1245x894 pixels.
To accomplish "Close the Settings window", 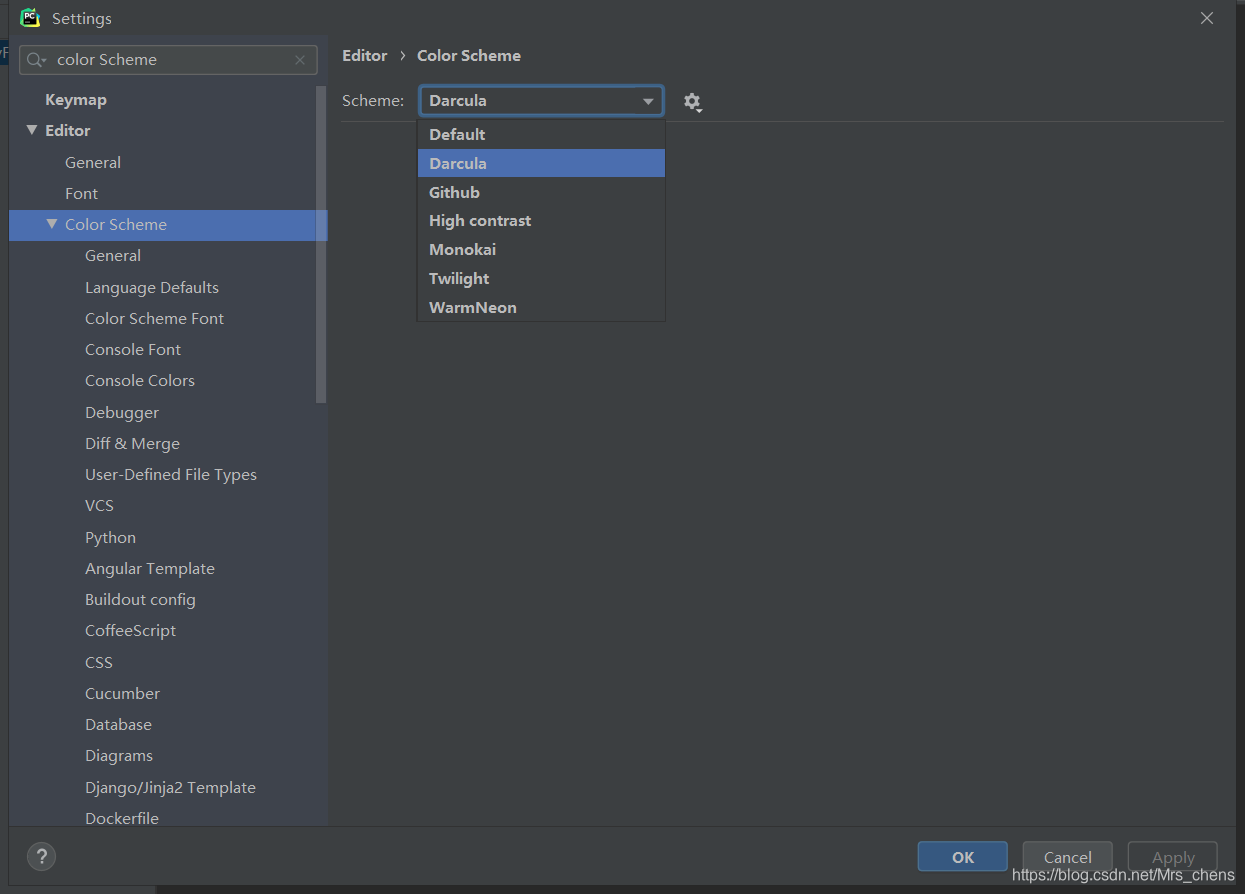I will (1207, 18).
